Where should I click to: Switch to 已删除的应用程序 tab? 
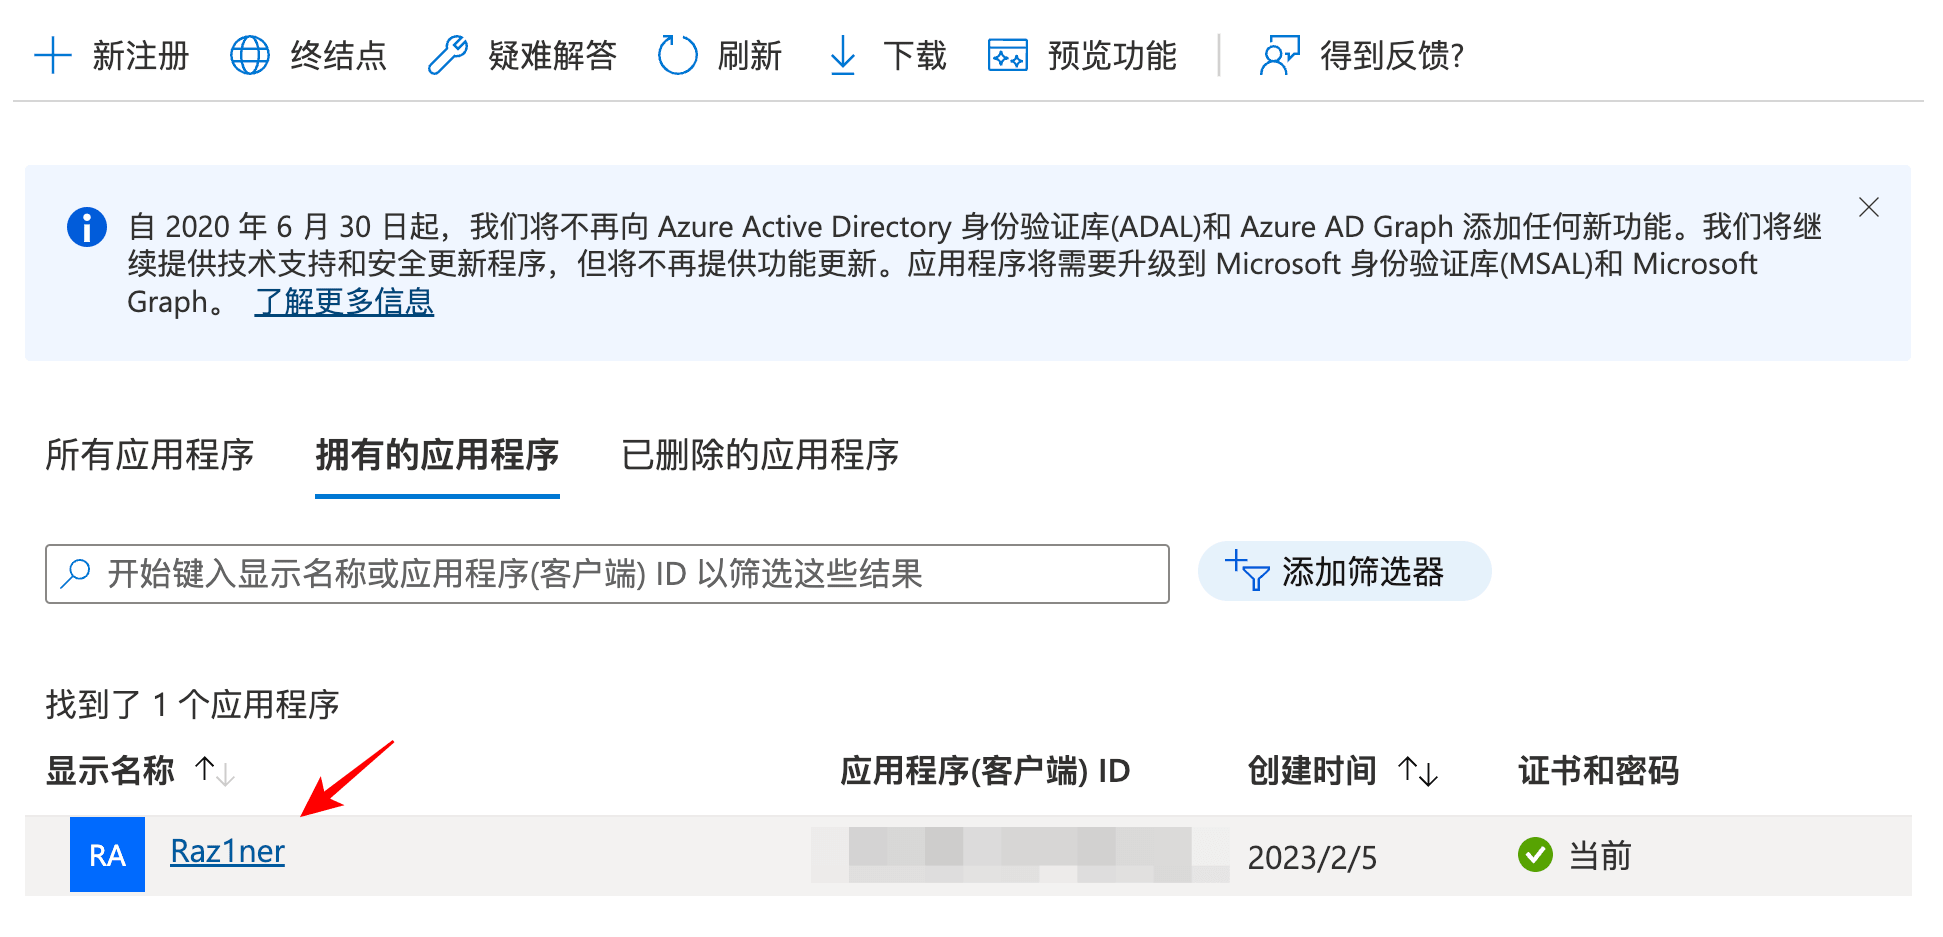point(760,455)
